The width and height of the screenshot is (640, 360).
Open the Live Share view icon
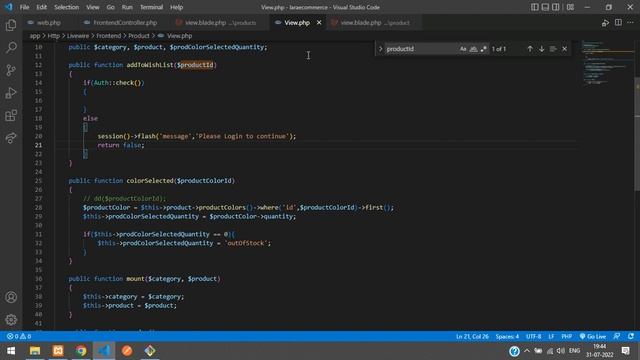(11, 138)
